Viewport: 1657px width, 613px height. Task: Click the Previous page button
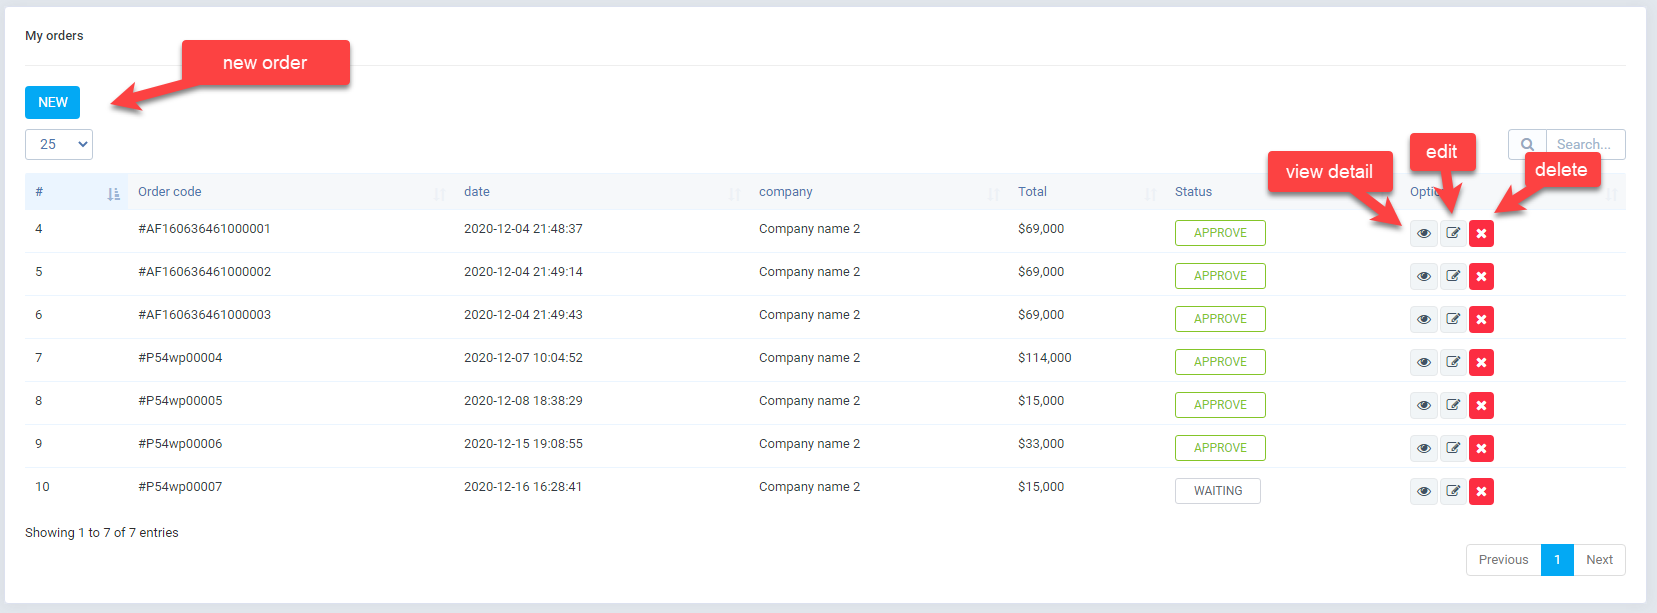click(x=1503, y=560)
